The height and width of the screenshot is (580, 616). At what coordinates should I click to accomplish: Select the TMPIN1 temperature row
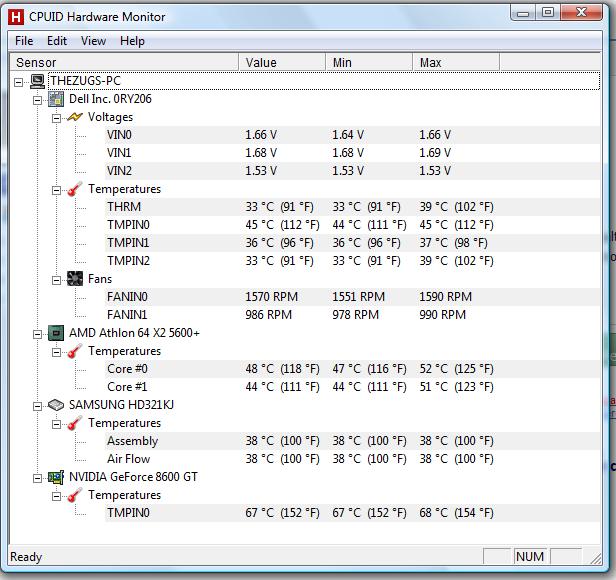point(352,243)
